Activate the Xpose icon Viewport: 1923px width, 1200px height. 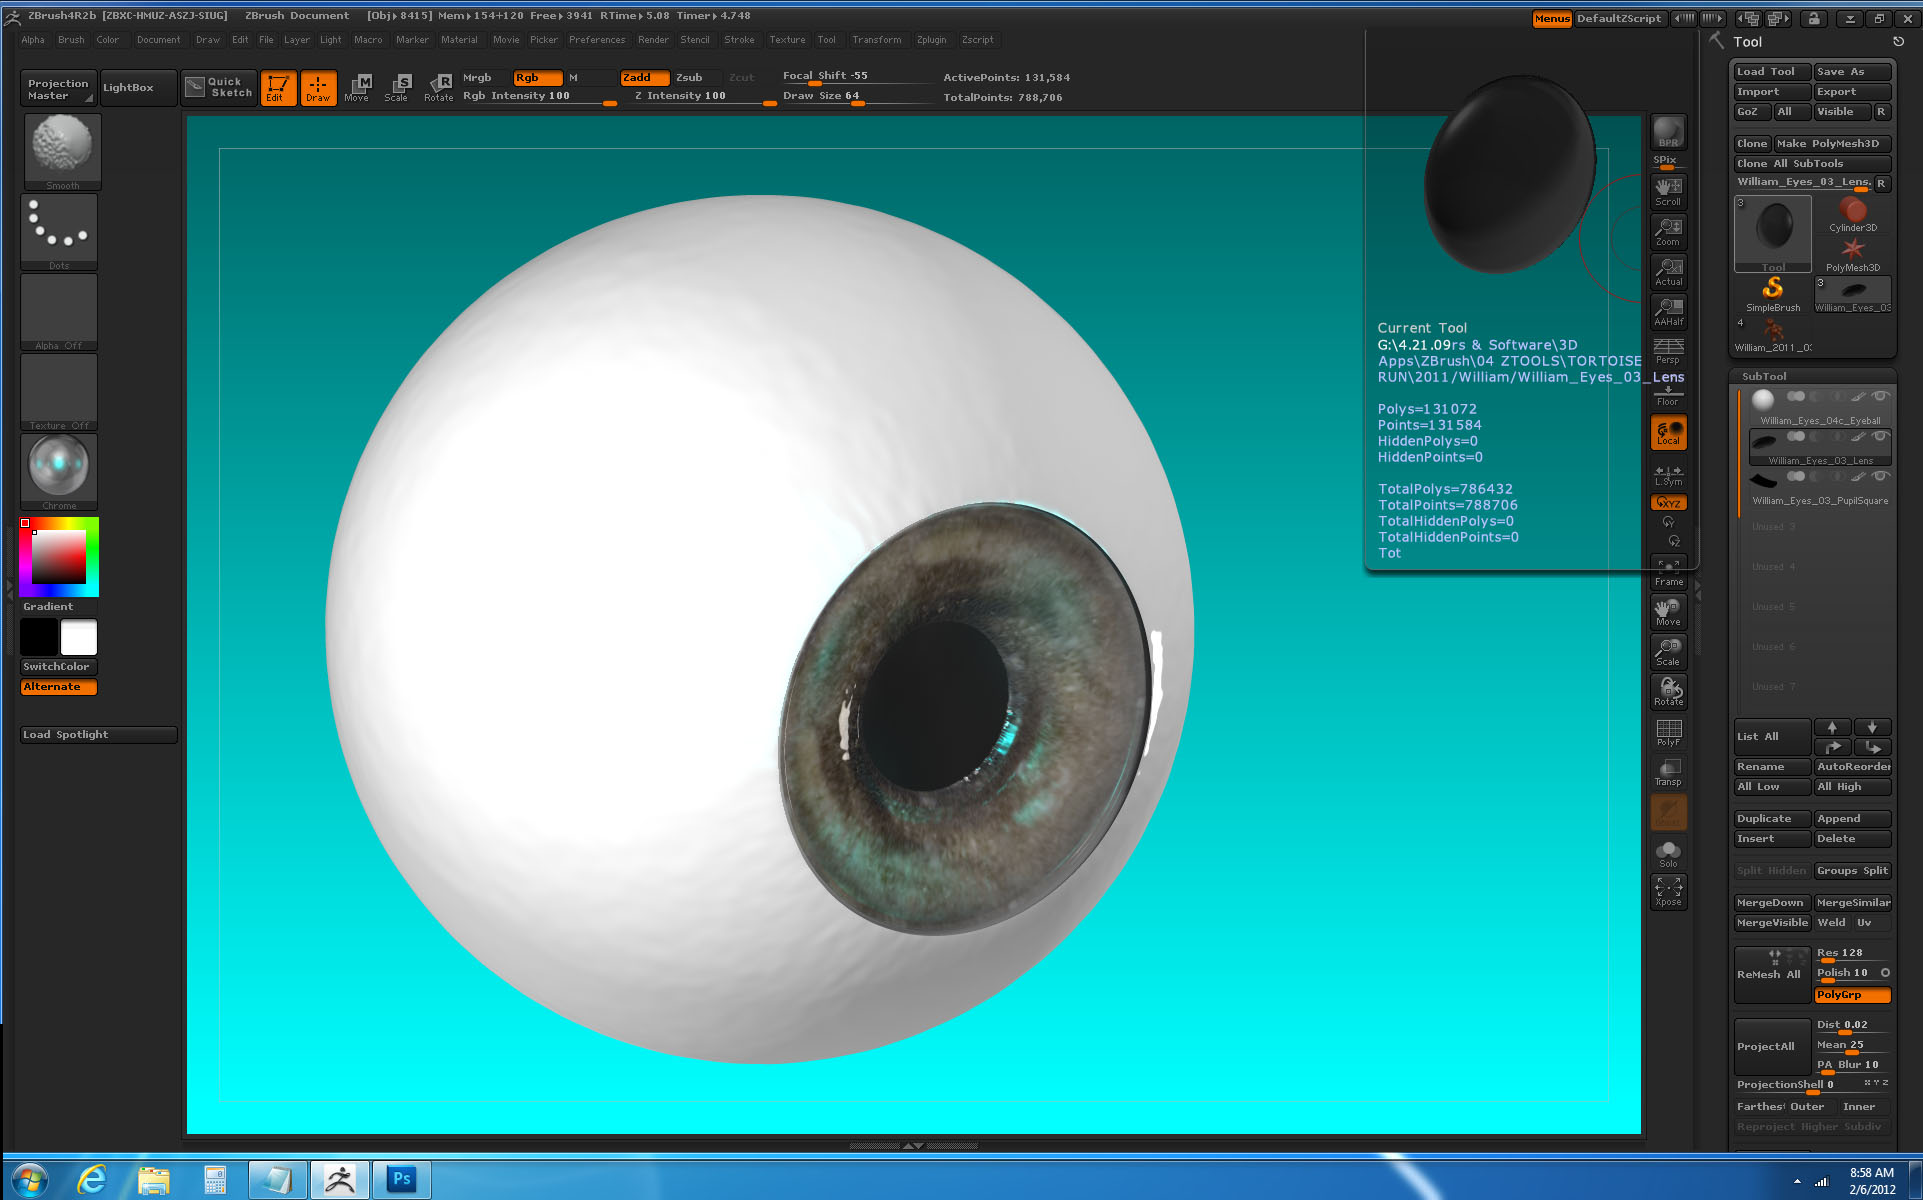tap(1668, 890)
